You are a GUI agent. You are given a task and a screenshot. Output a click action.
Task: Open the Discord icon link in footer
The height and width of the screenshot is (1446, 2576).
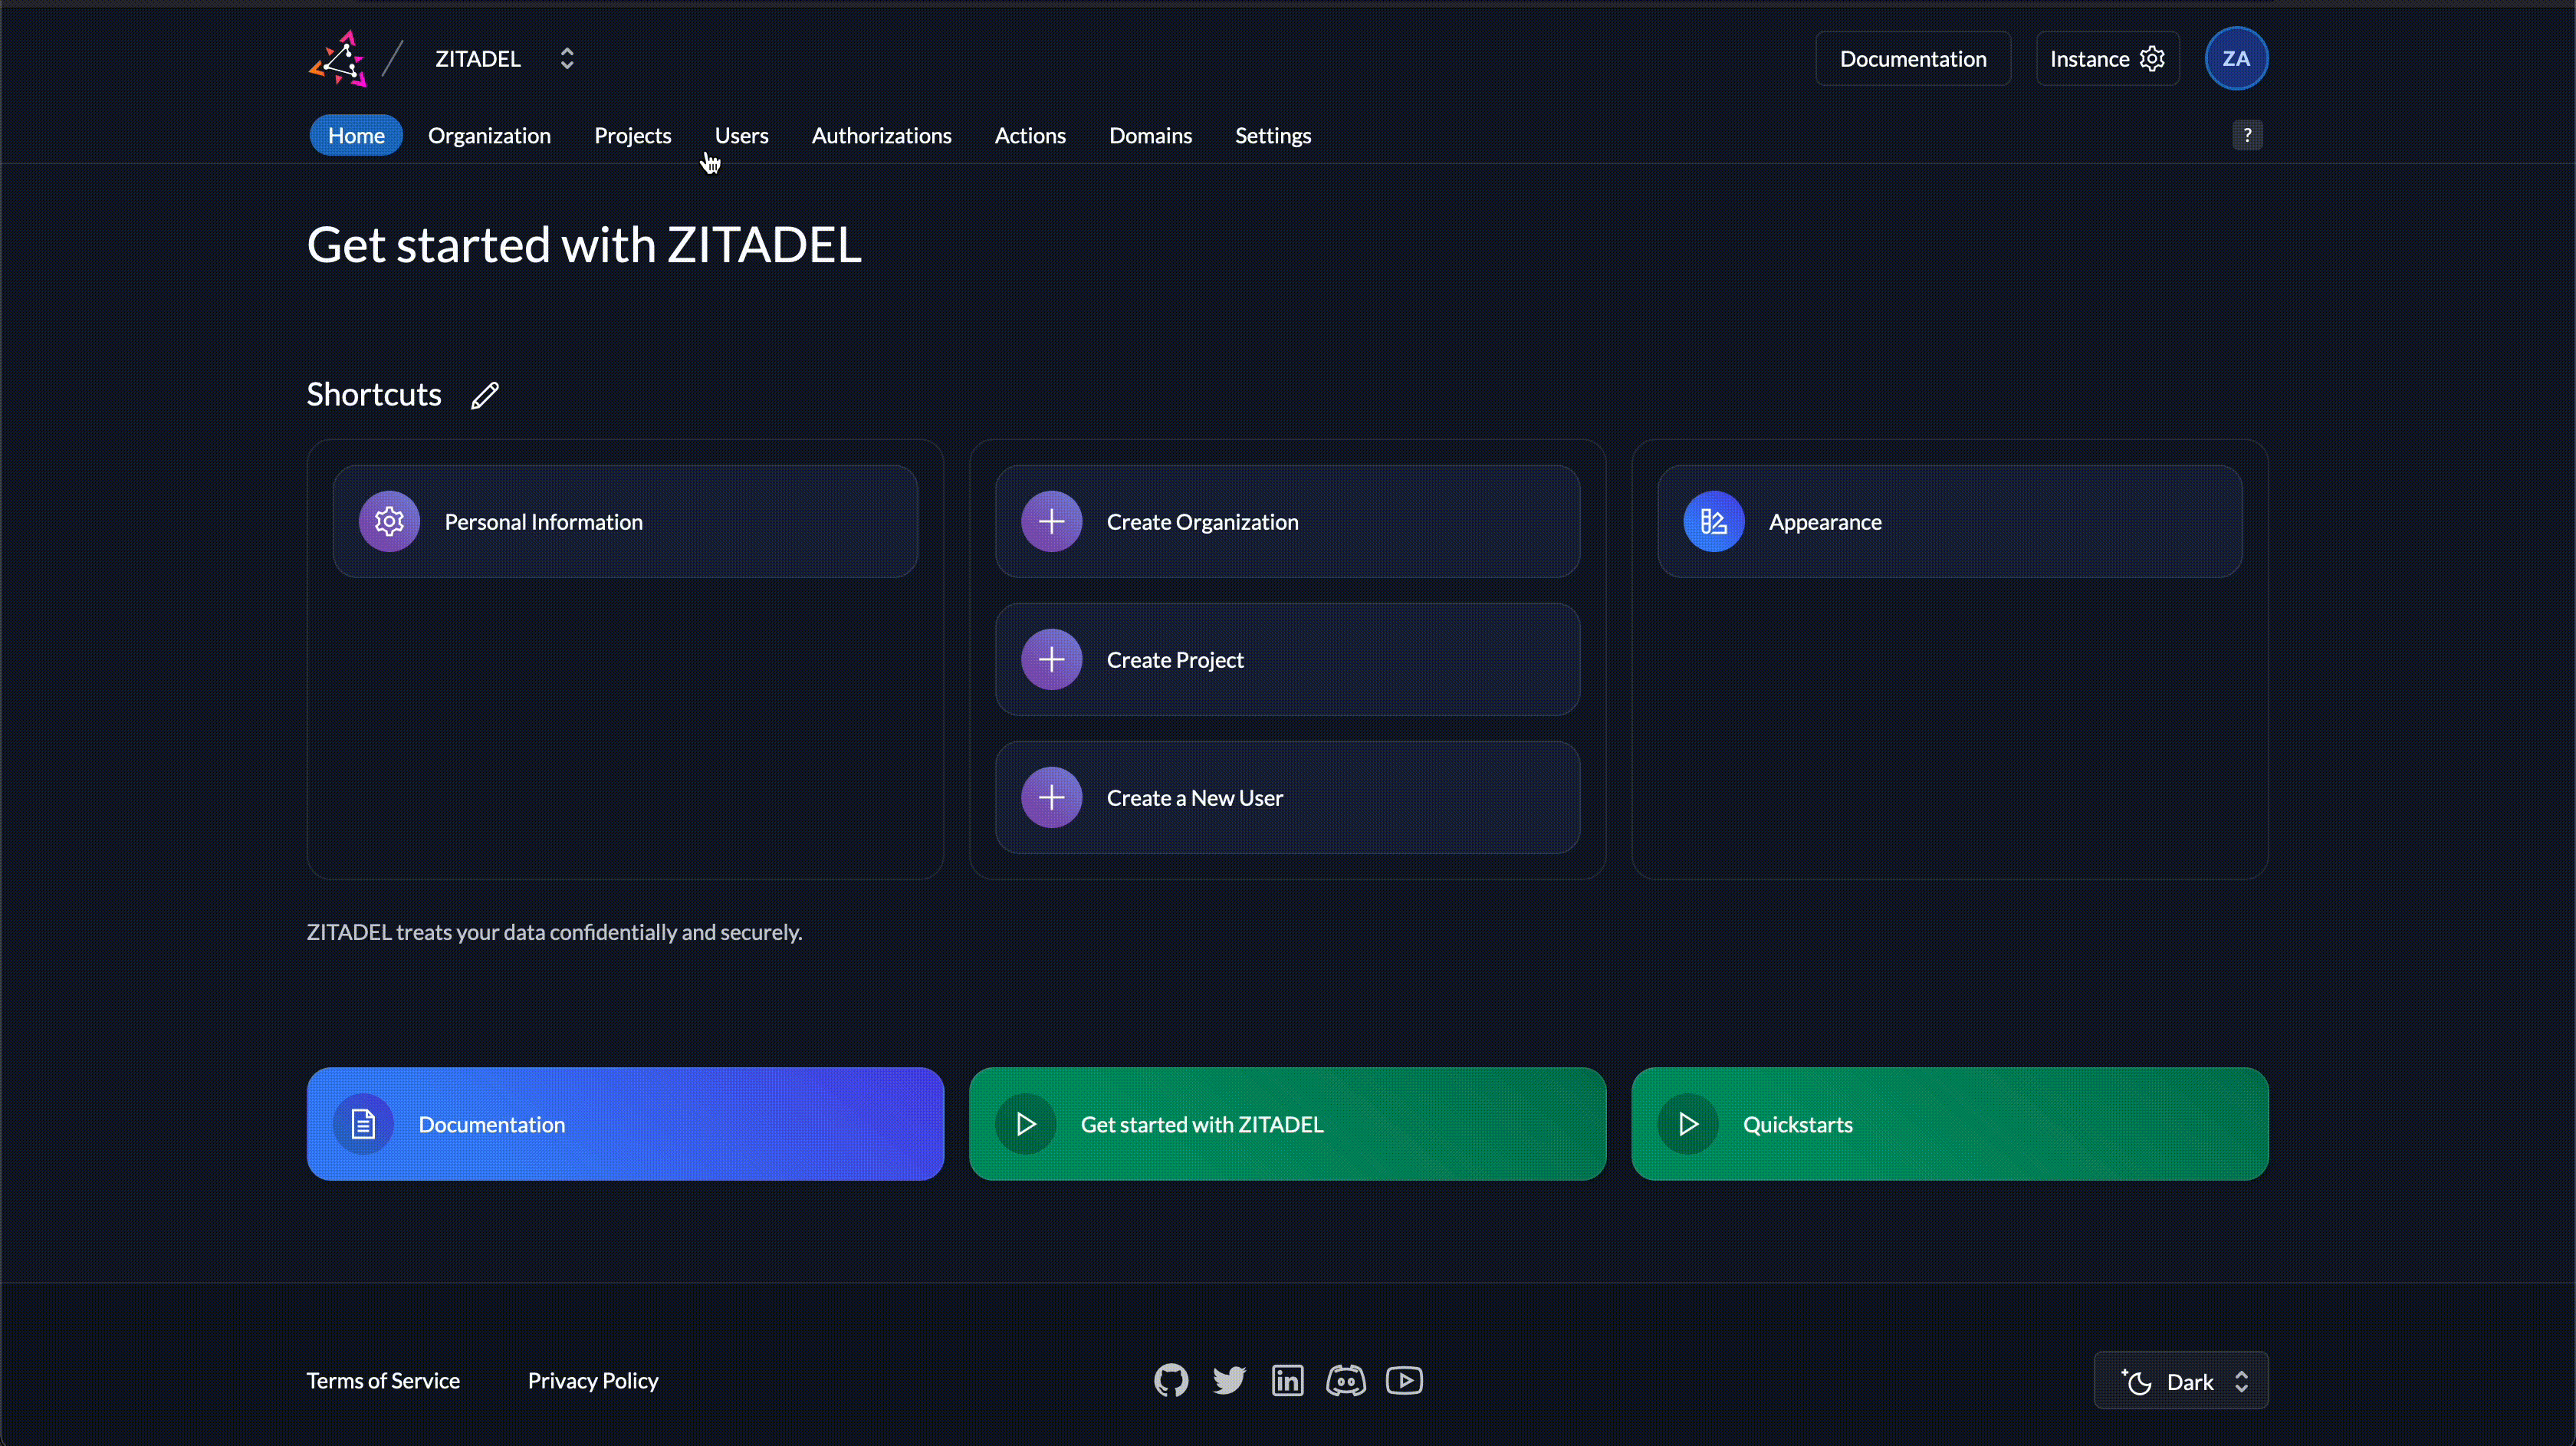point(1345,1381)
